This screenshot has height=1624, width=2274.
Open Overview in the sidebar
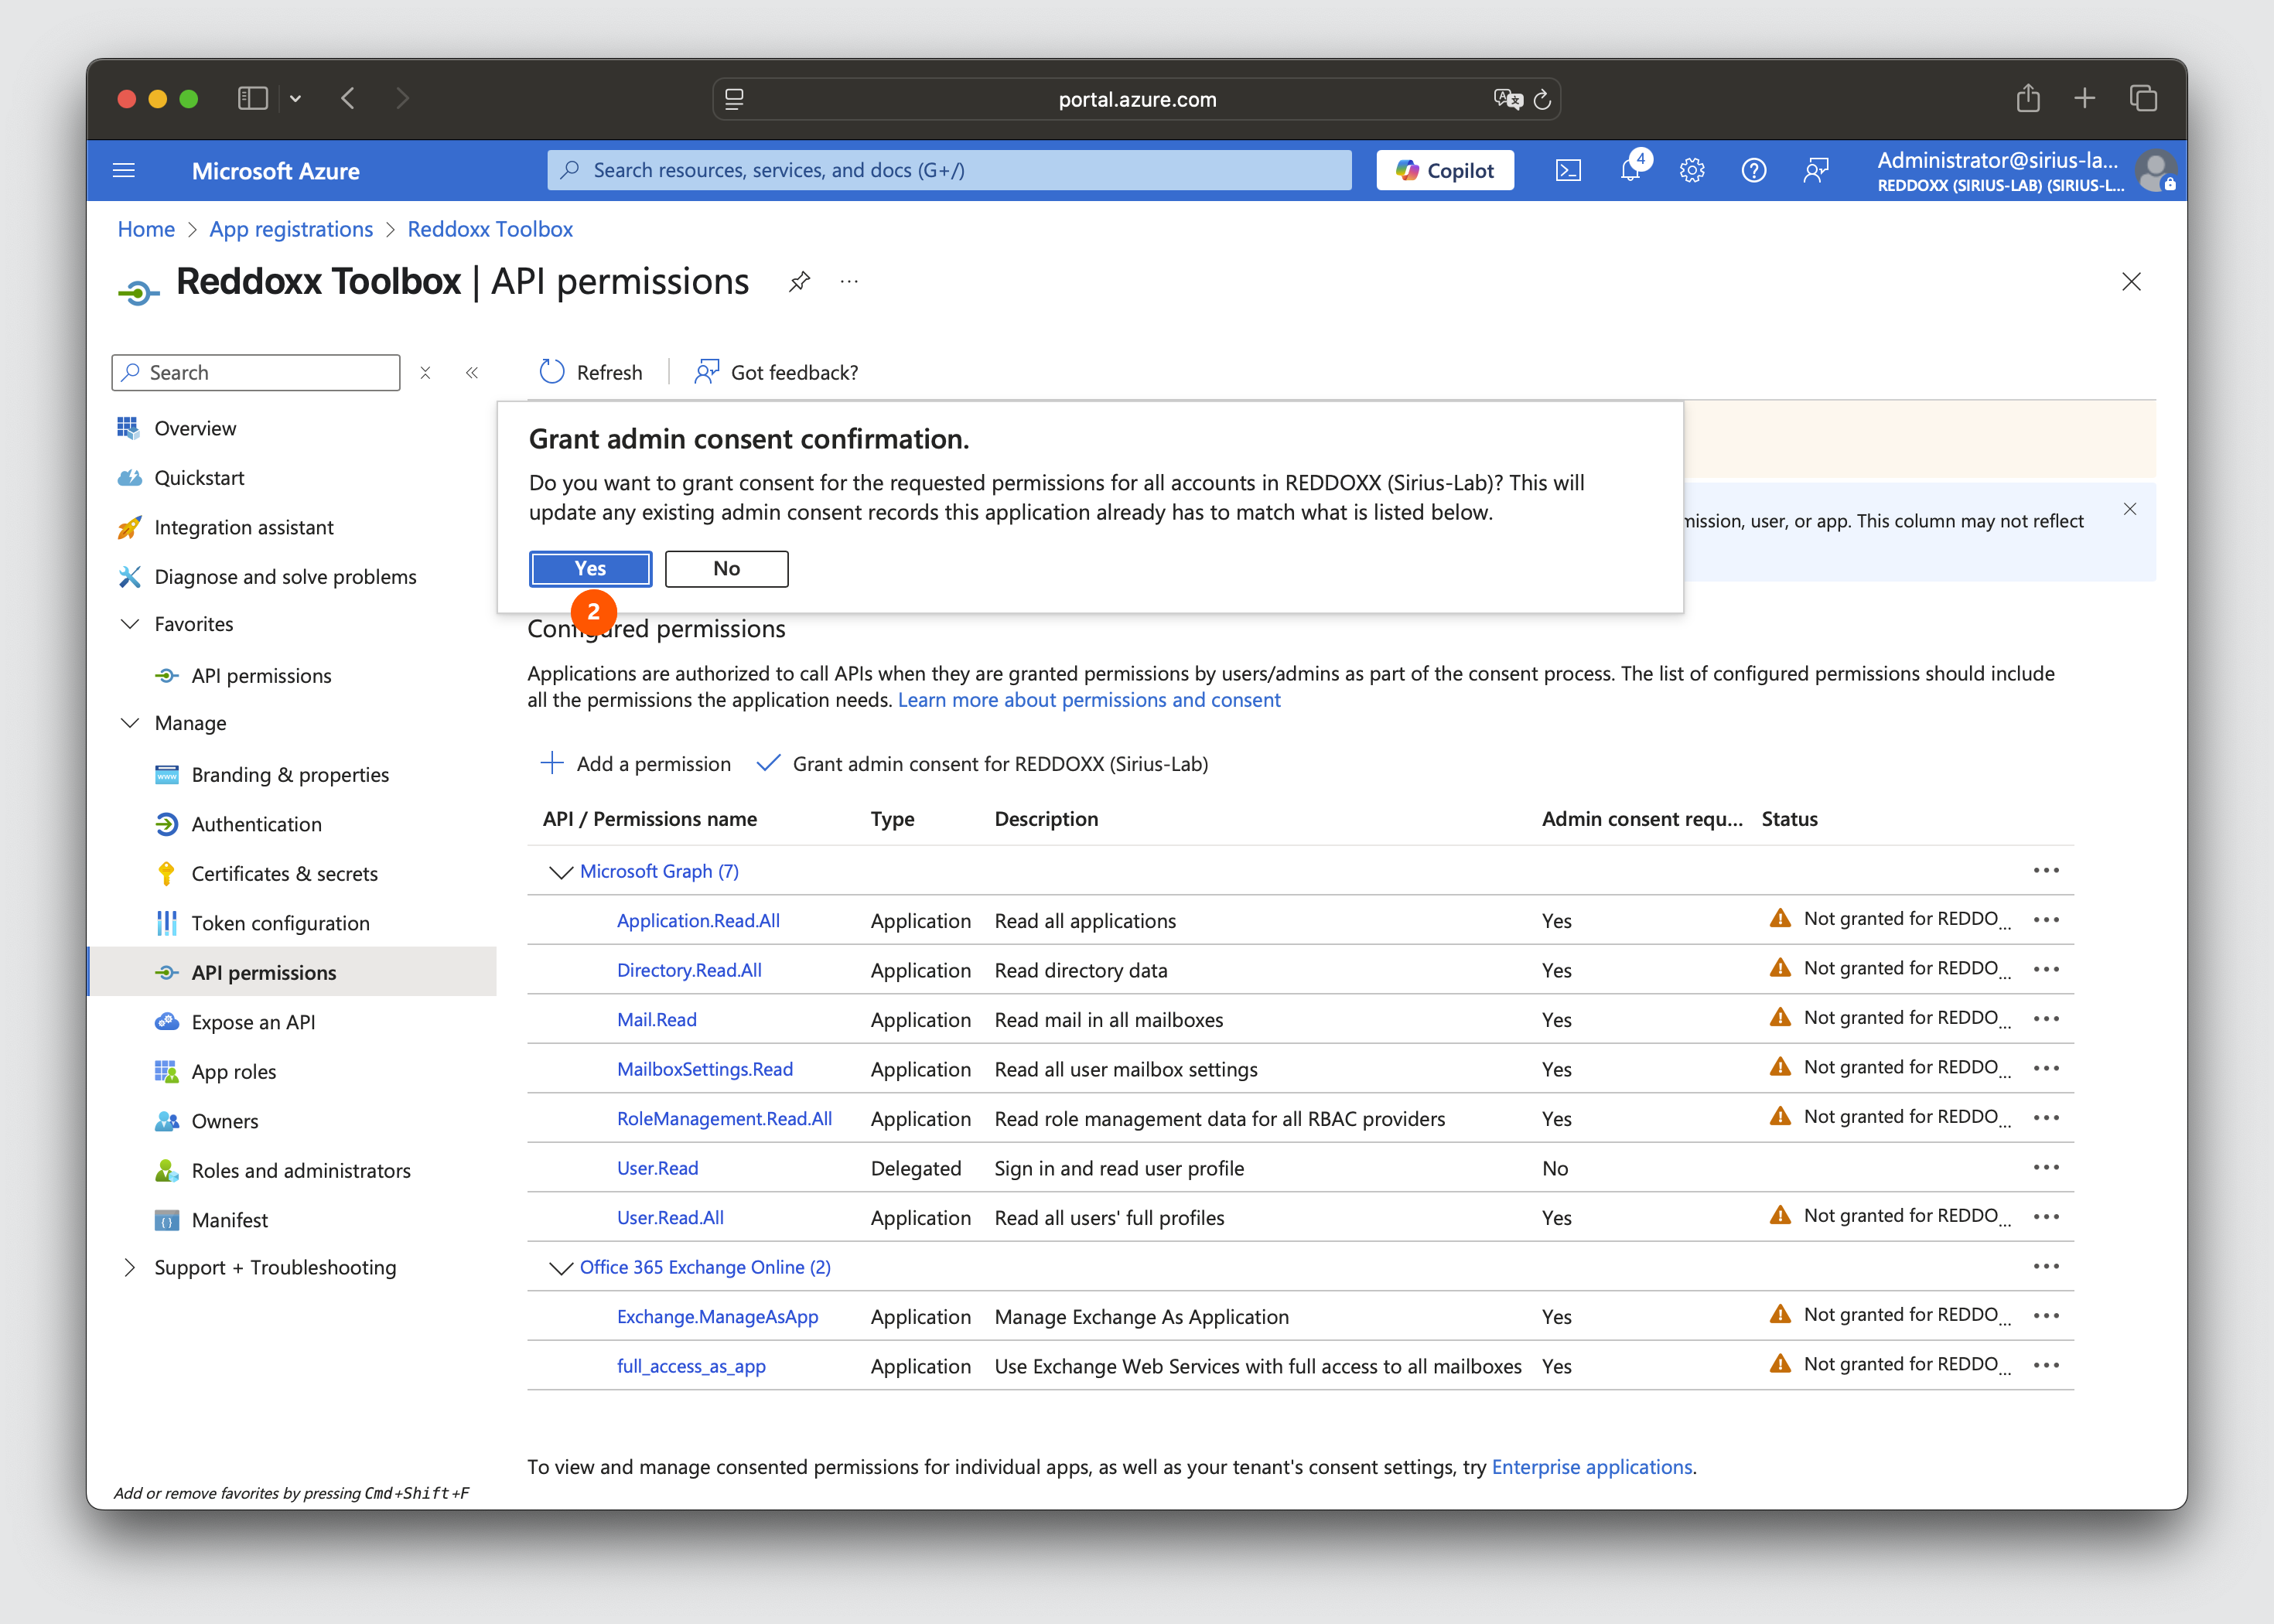195,429
